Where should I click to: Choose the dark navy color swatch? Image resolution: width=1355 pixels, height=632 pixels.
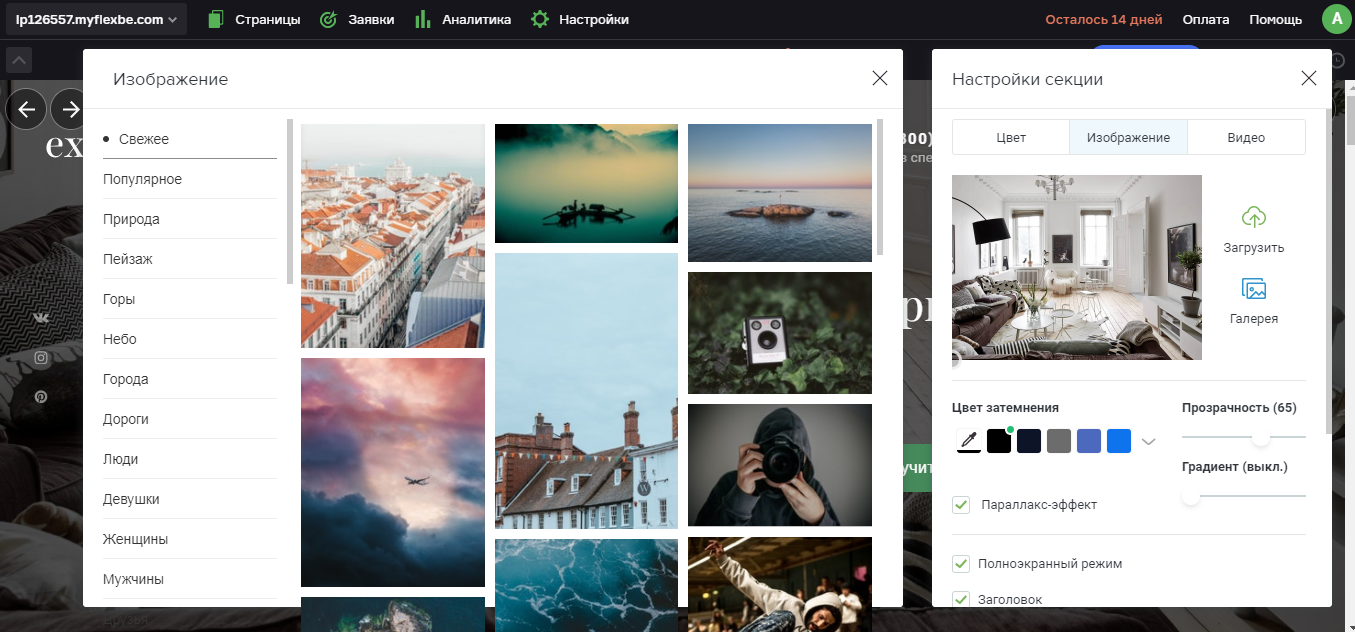click(1029, 441)
